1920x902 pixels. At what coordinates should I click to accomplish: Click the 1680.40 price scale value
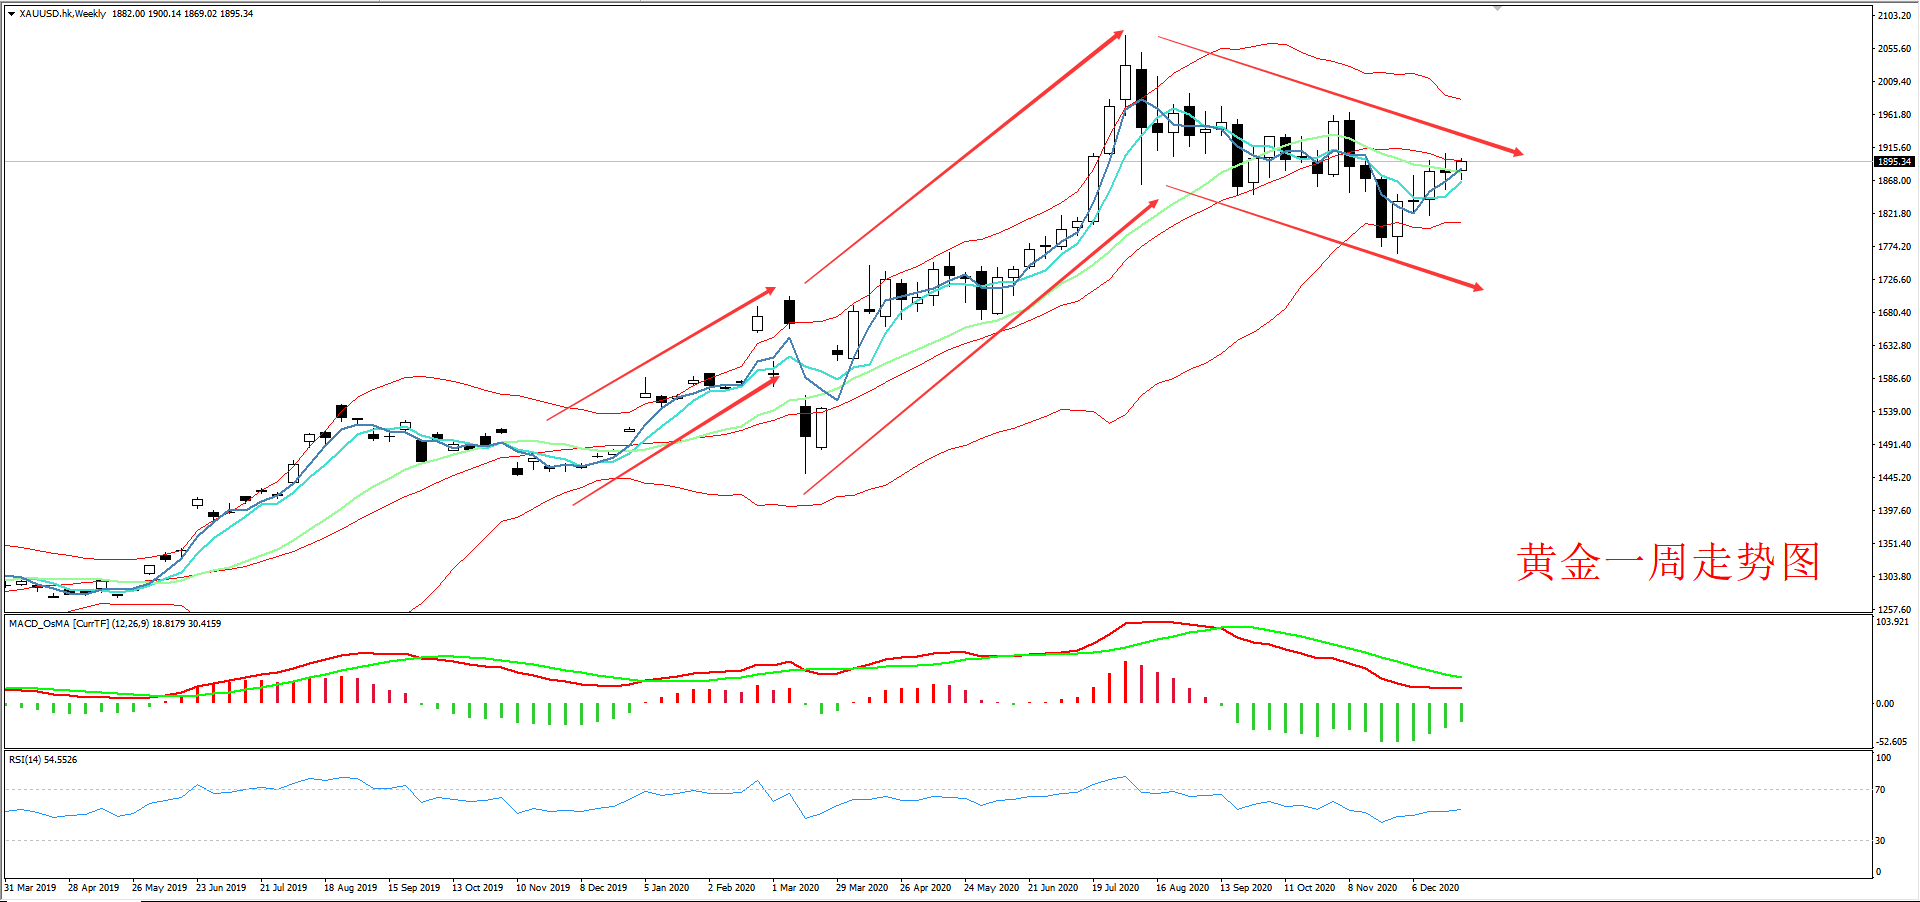tap(1894, 313)
